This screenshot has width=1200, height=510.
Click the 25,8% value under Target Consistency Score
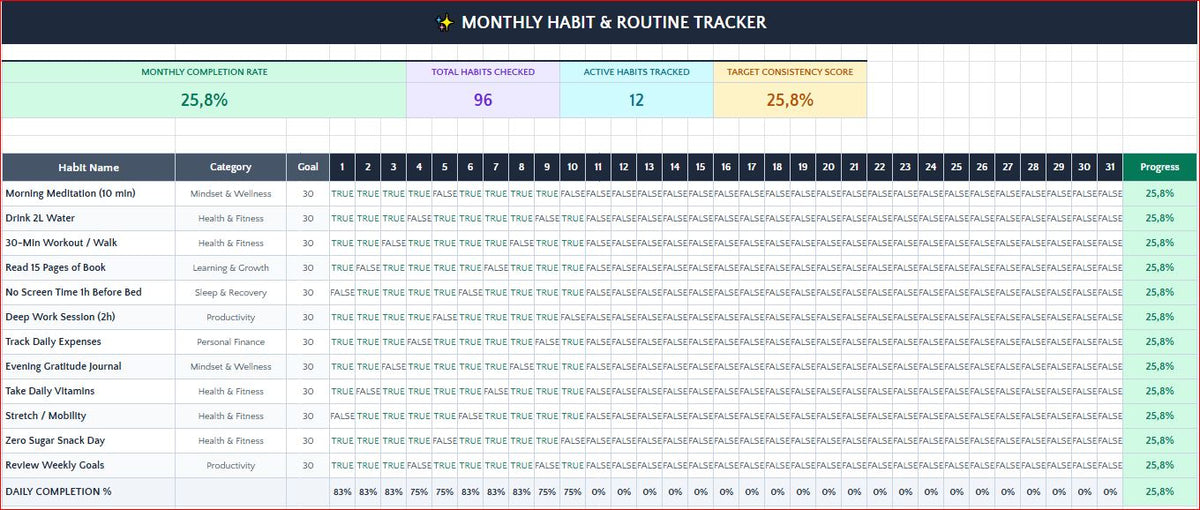point(790,100)
